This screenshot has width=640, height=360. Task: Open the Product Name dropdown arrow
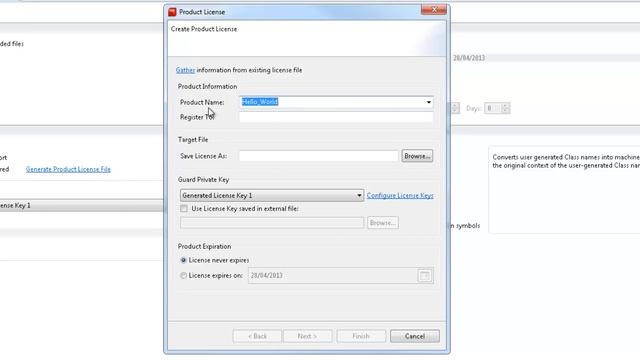pos(429,102)
